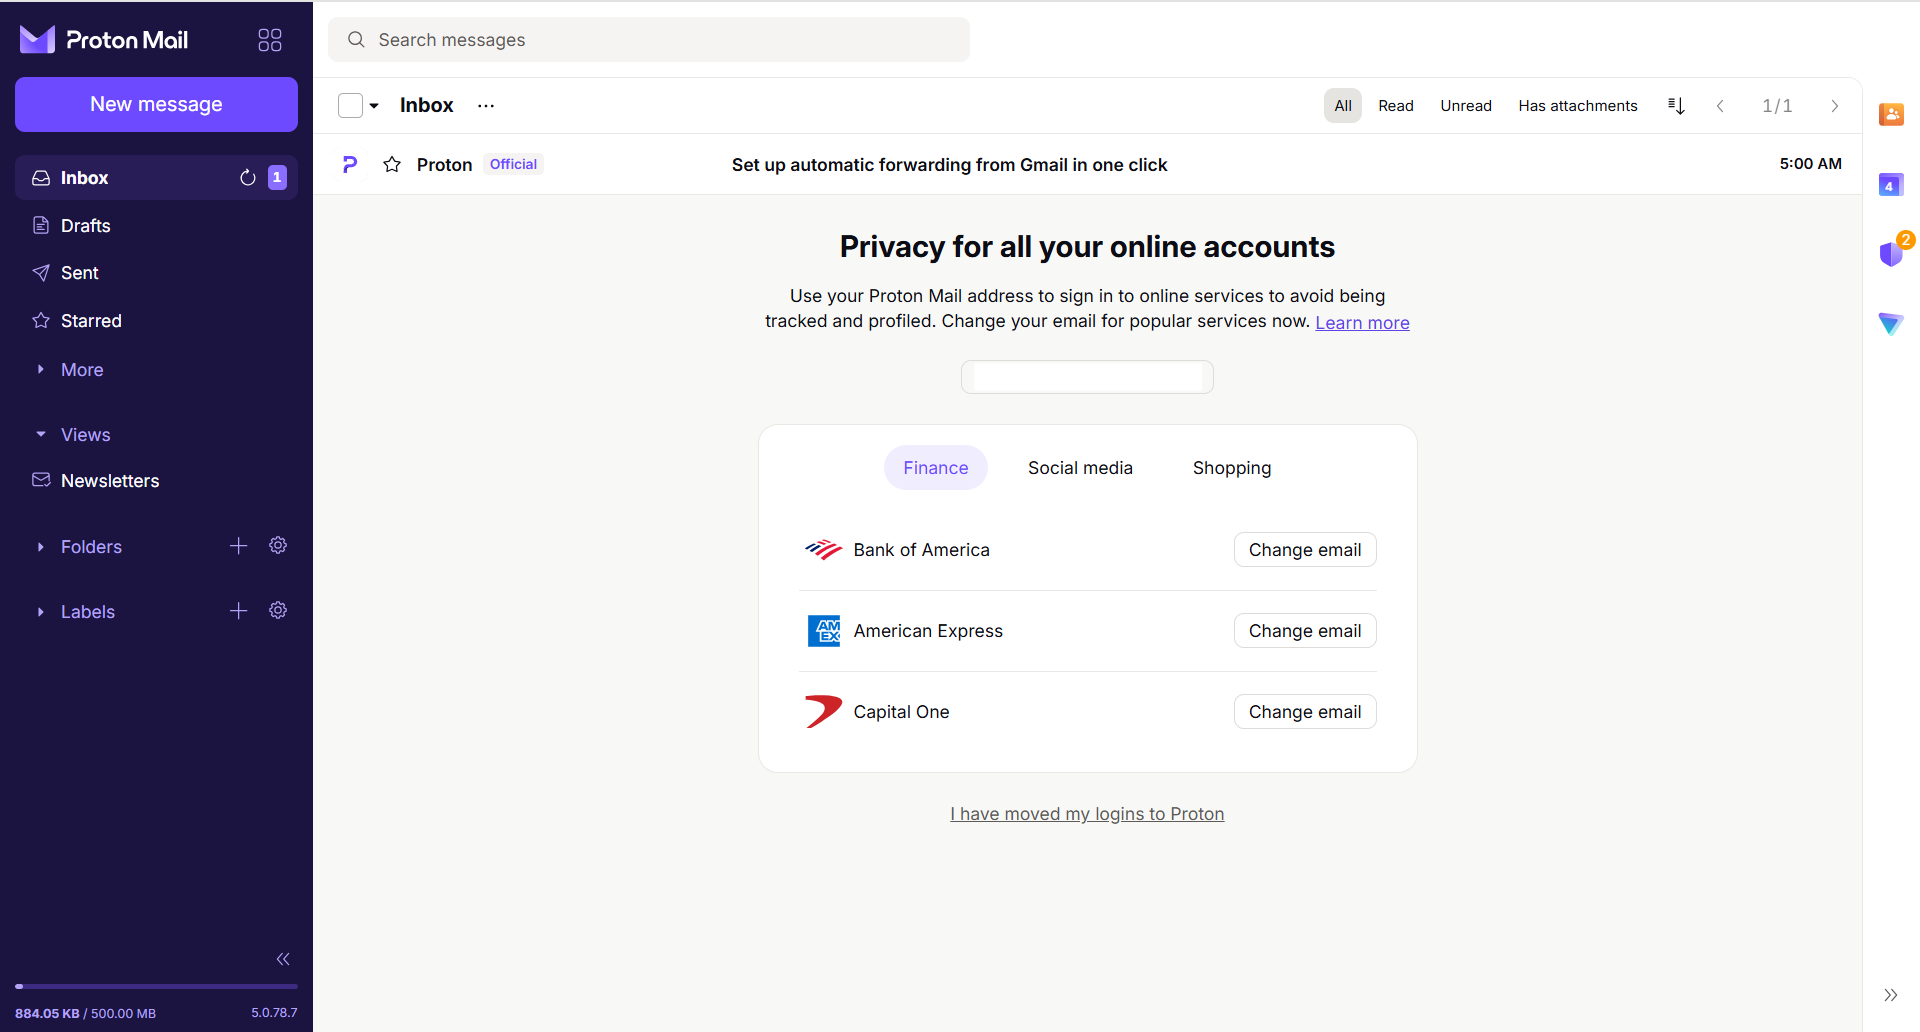The height and width of the screenshot is (1032, 1920).
Task: Open the select all dropdown arrow
Action: pos(374,106)
